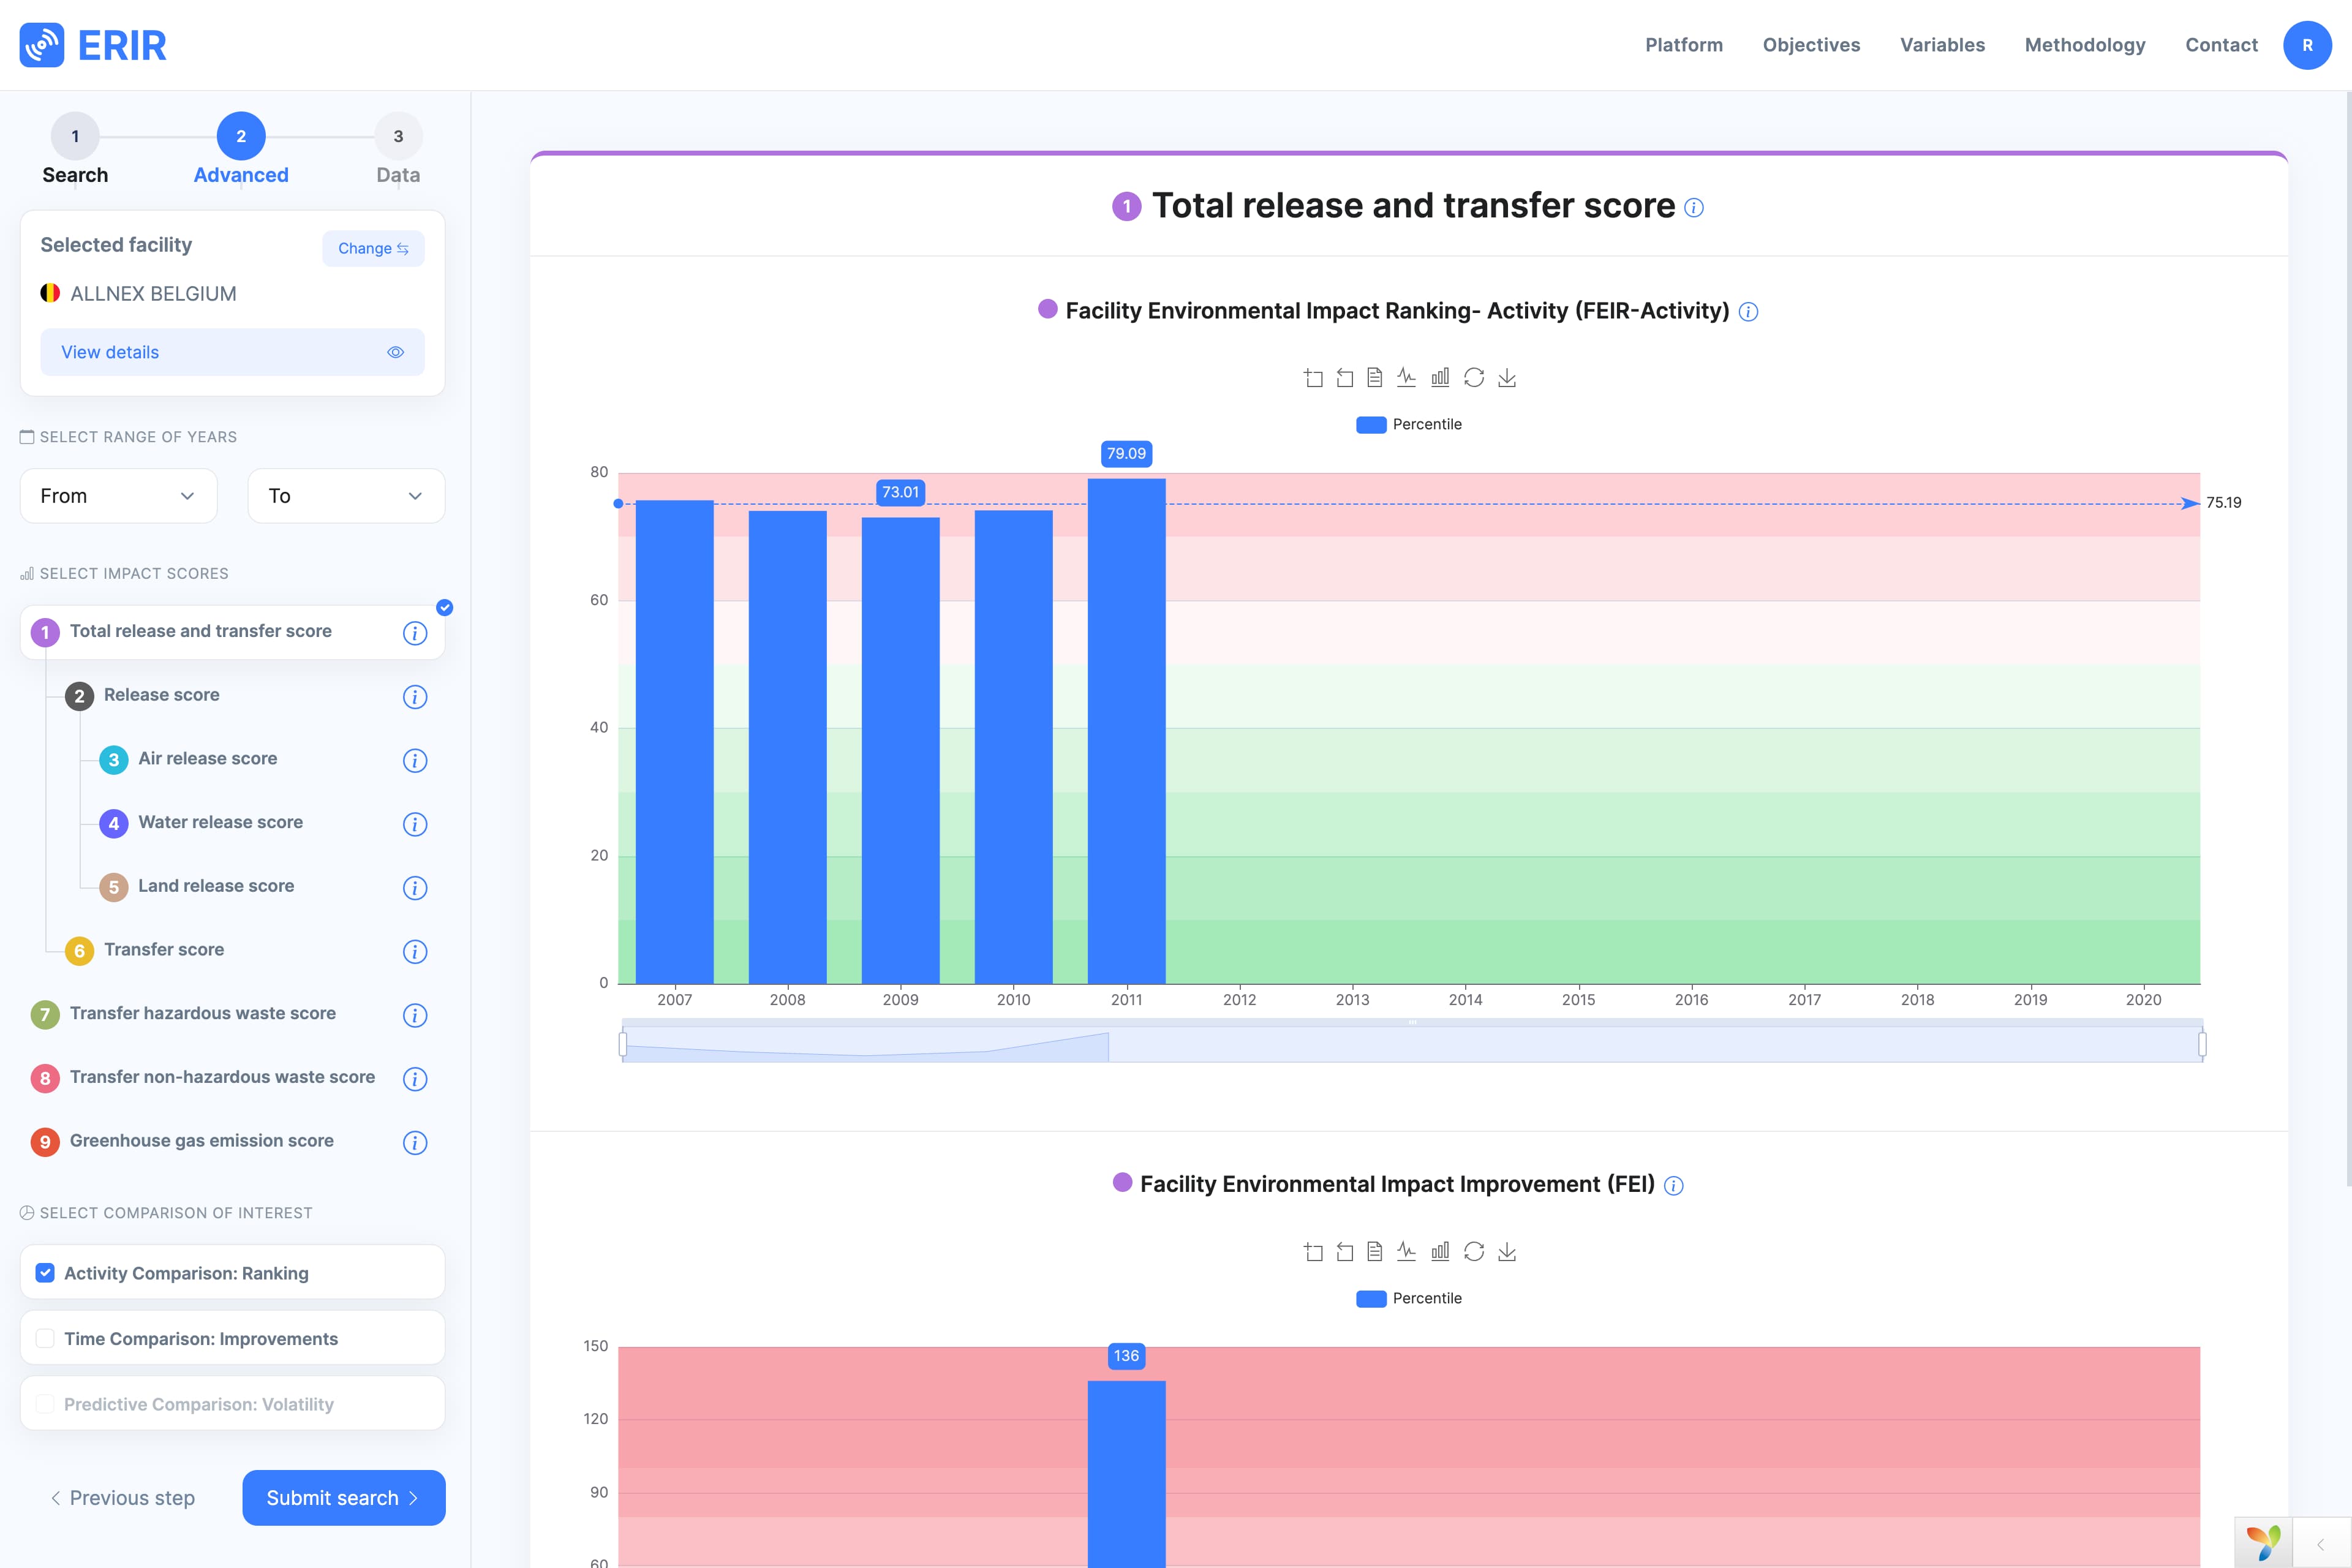The height and width of the screenshot is (1568, 2352).
Task: Open info for sidebar Total release and transfer score
Action: point(415,633)
